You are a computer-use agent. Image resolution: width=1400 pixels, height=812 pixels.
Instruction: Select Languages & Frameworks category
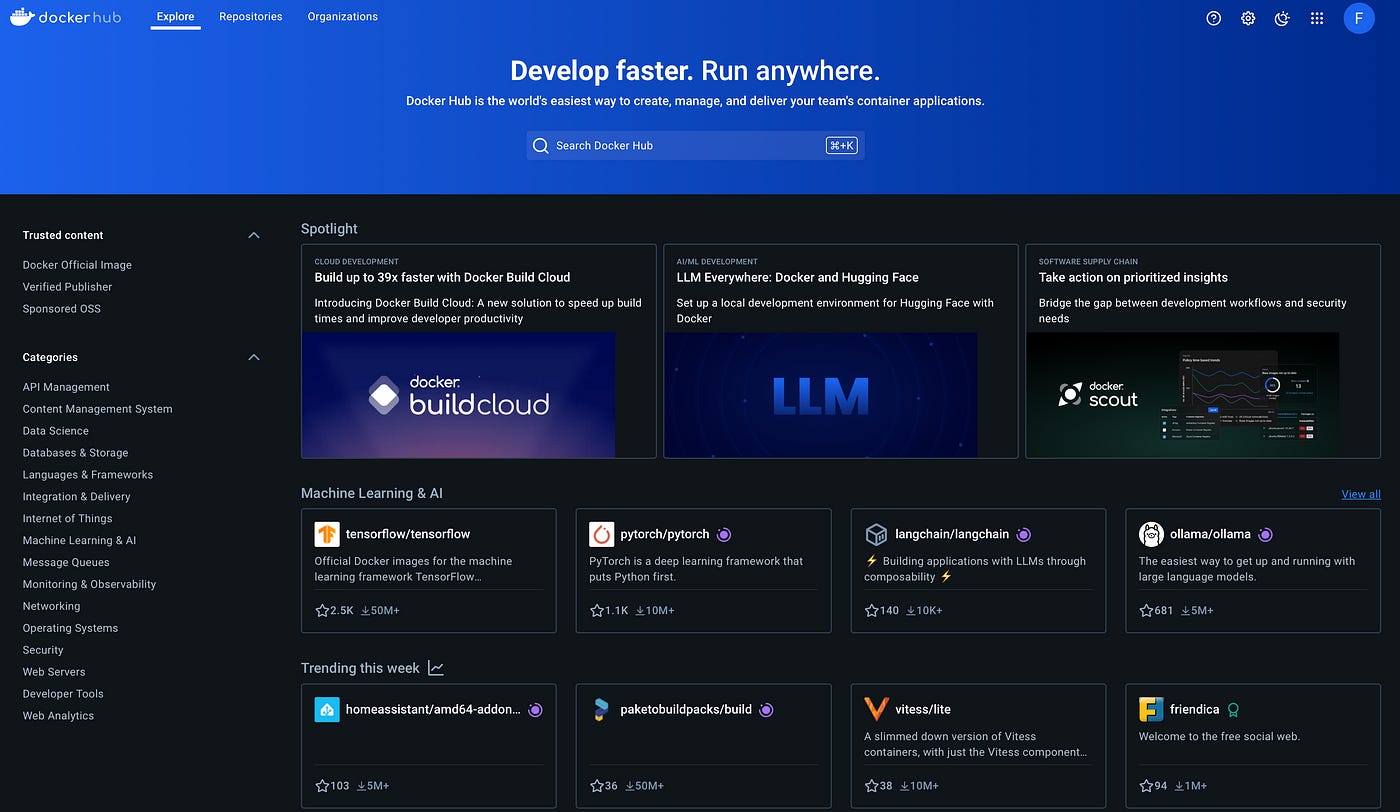click(88, 475)
